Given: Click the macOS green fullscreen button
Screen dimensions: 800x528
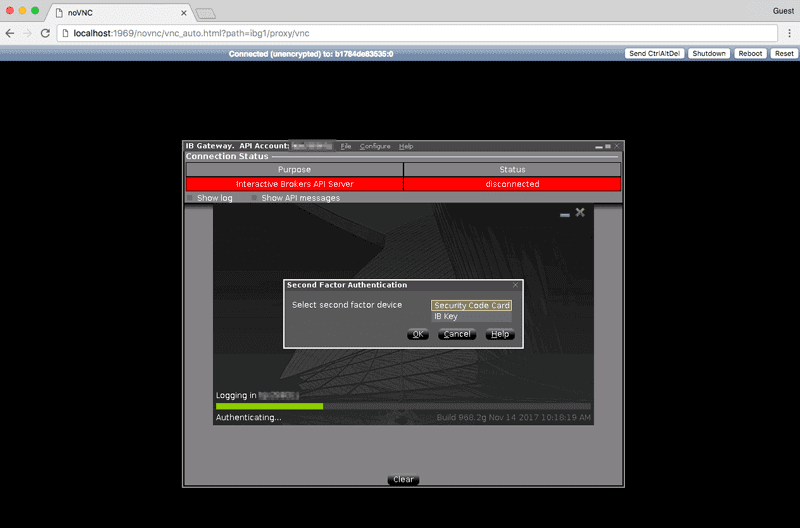Looking at the screenshot, I should pos(35,10).
